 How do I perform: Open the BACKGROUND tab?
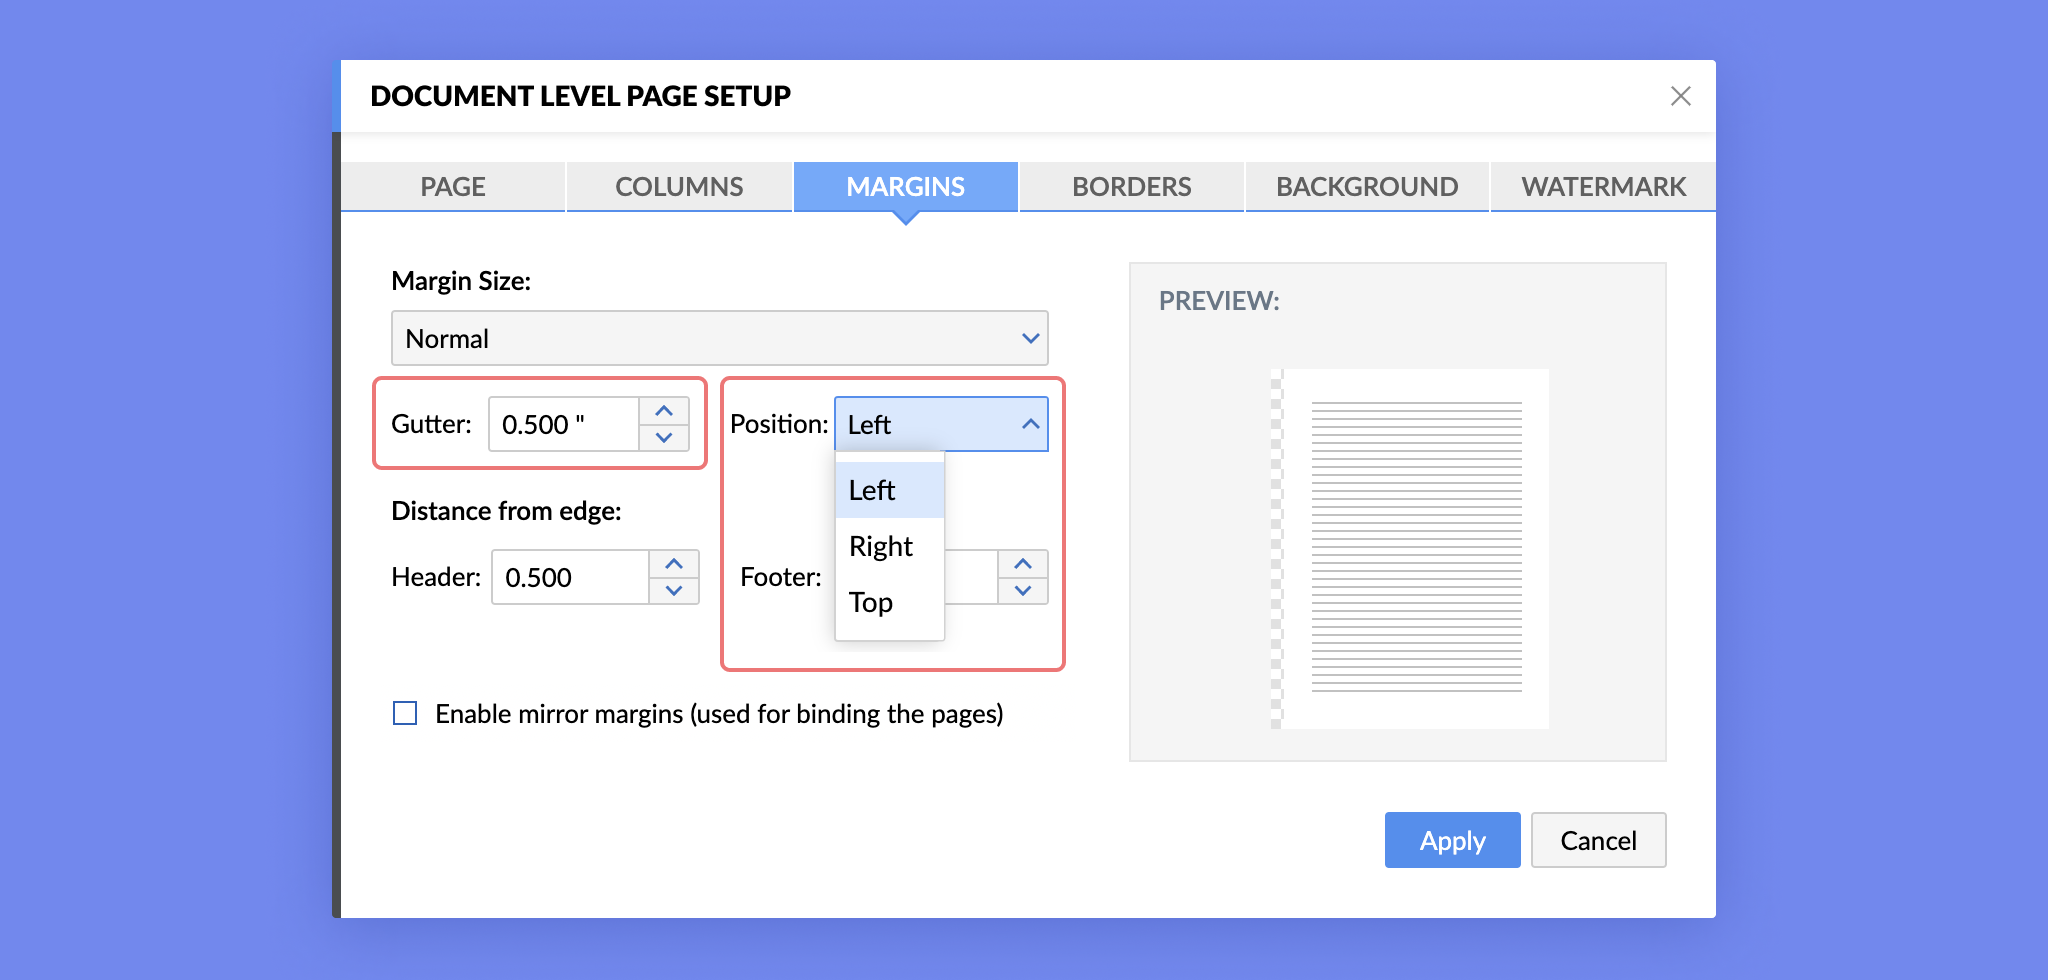click(1367, 187)
